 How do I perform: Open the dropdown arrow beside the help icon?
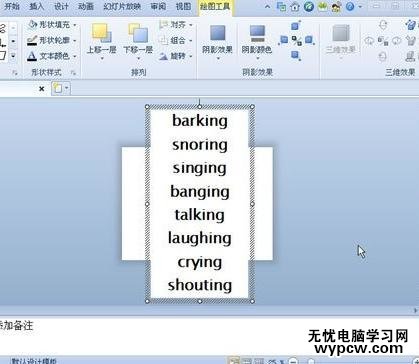[360, 7]
